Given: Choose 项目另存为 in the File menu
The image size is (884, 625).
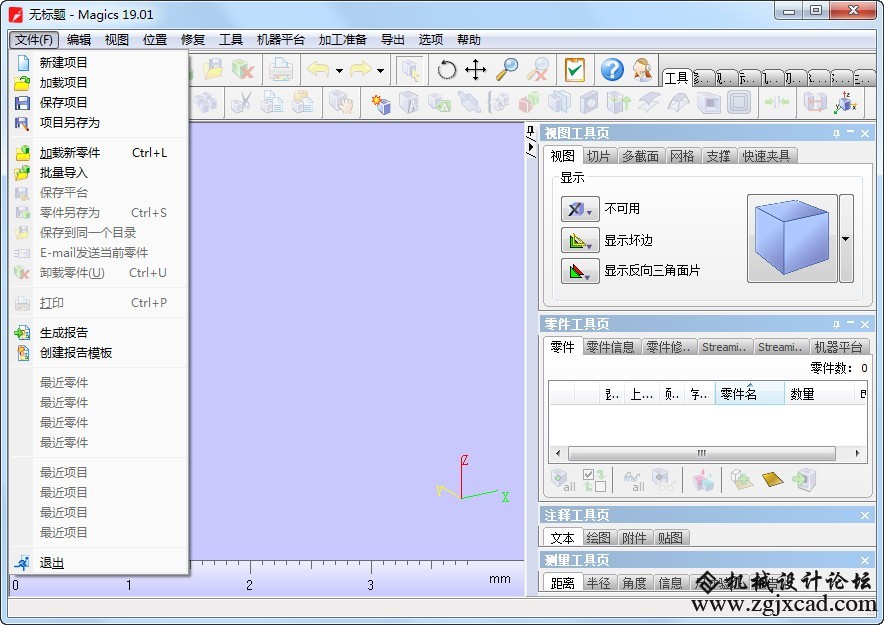Looking at the screenshot, I should [x=99, y=122].
